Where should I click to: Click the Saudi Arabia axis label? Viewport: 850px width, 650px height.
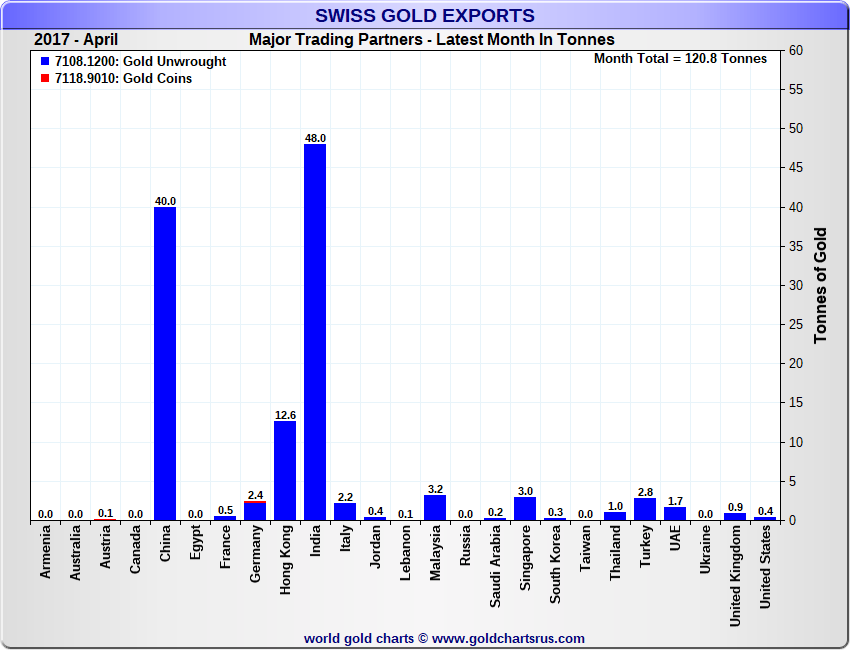click(x=495, y=567)
